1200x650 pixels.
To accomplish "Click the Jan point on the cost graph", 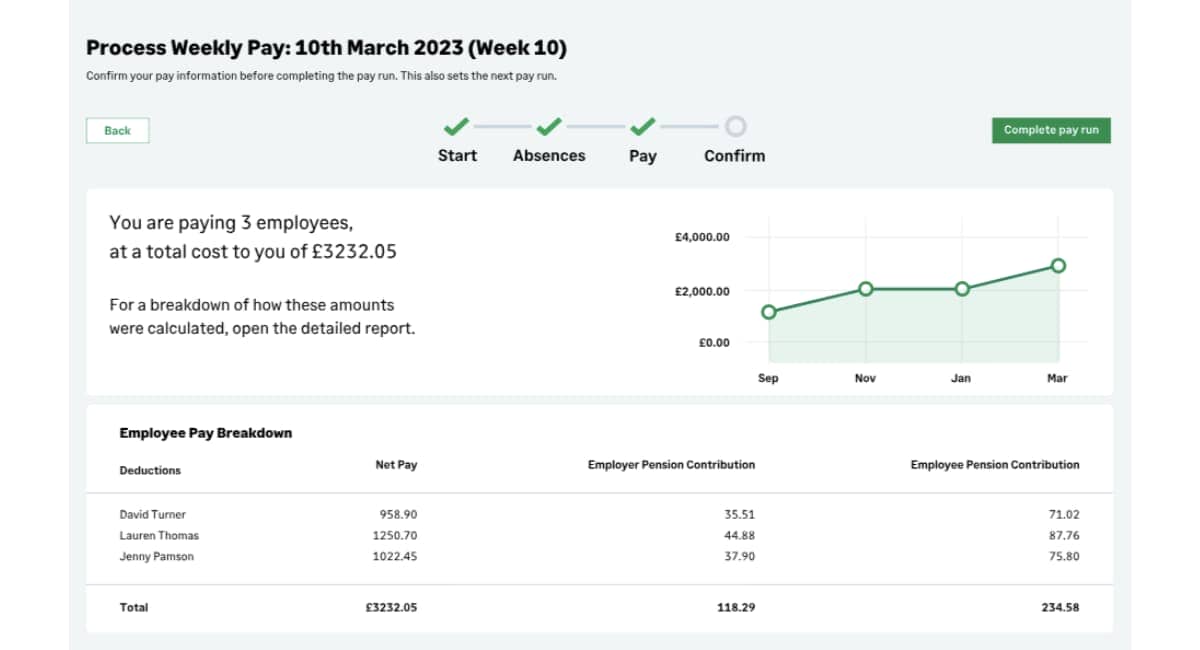I will (962, 289).
